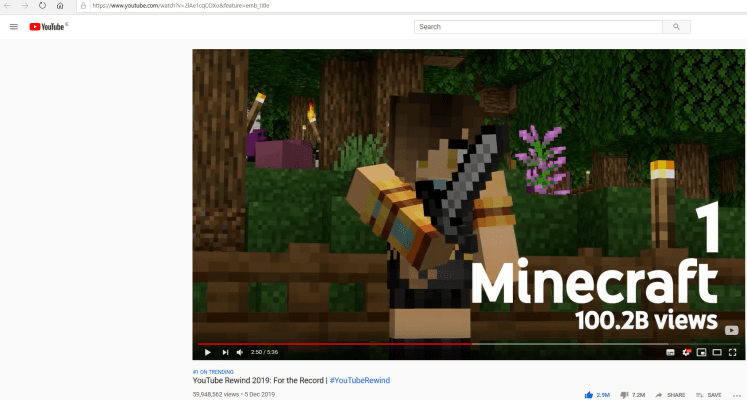Like the video with thumbs up
Viewport: 747px width, 400px height.
pyautogui.click(x=589, y=395)
